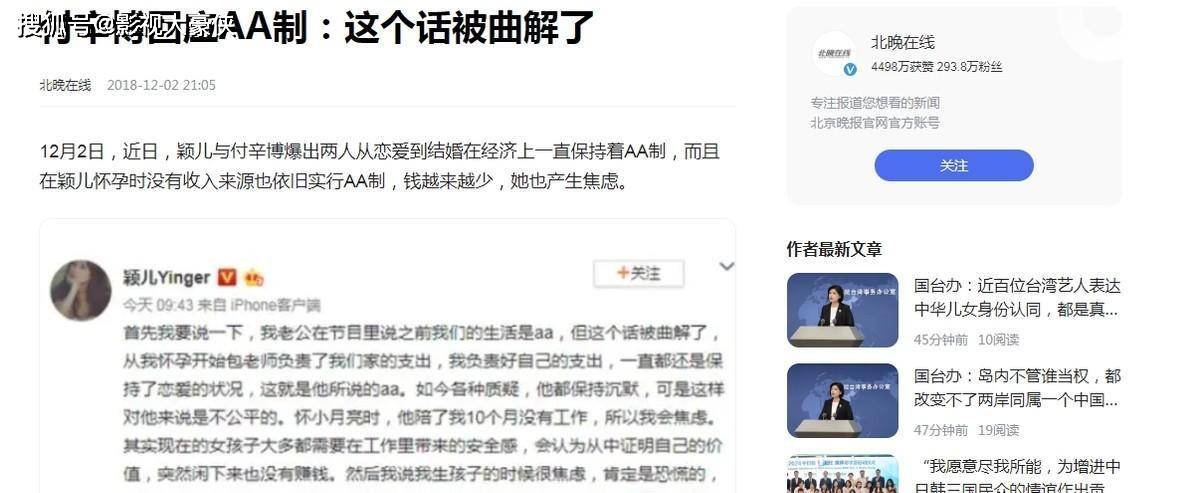Click the +关注 button in Weibo post
Image resolution: width=1200 pixels, height=493 pixels.
point(638,273)
